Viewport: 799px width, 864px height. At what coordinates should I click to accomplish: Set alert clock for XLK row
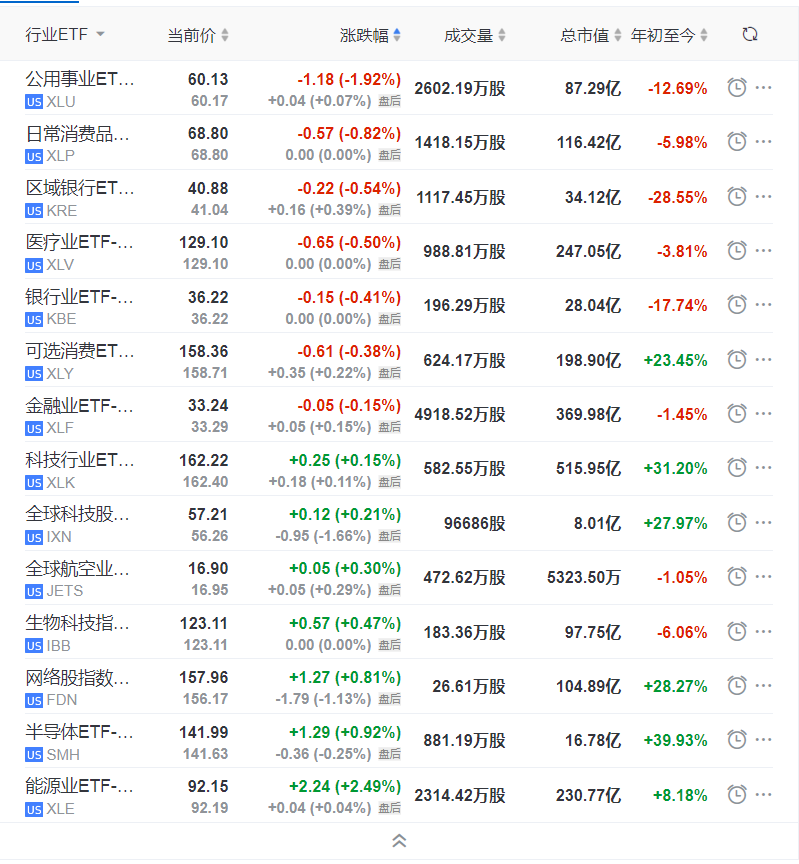[737, 468]
